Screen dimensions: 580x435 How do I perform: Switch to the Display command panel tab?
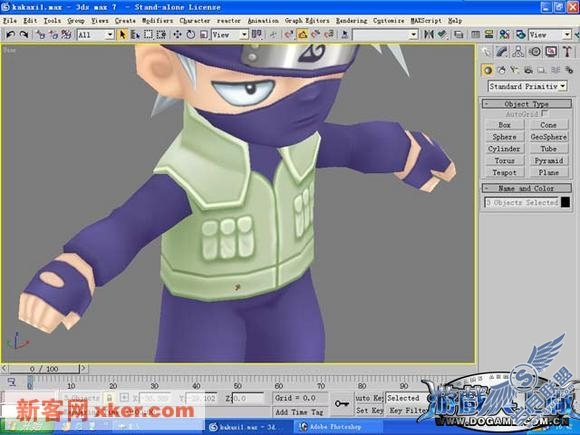click(x=551, y=51)
